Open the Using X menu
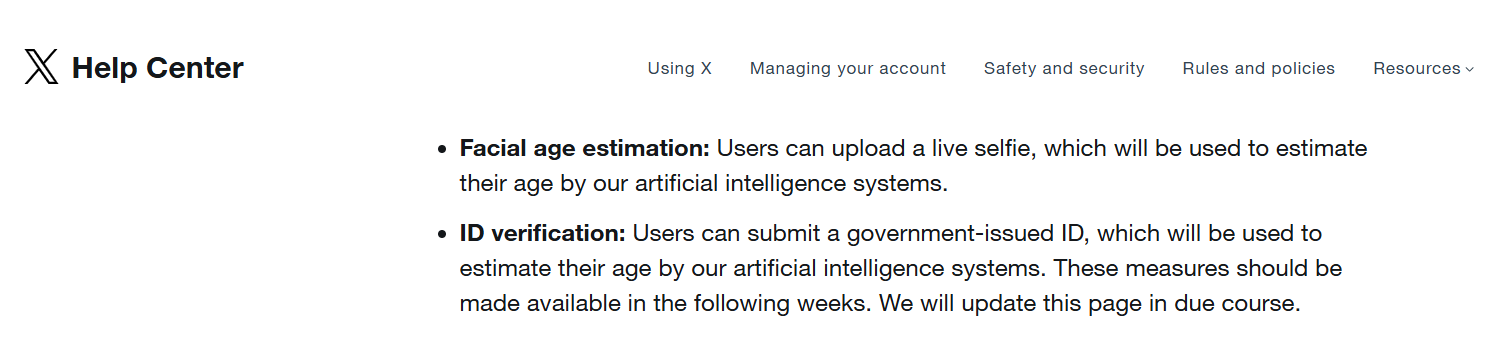The height and width of the screenshot is (361, 1494). click(680, 69)
